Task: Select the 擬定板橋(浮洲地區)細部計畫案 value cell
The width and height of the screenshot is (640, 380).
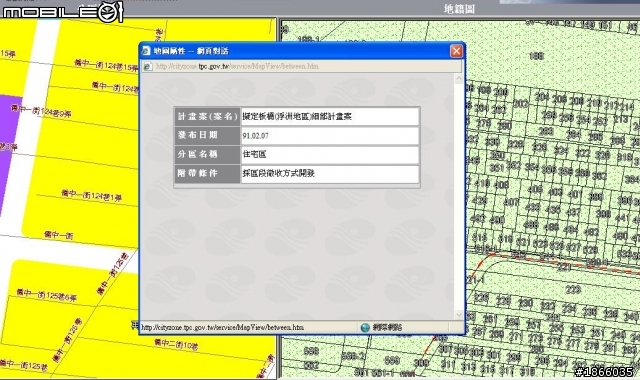Action: click(x=330, y=116)
